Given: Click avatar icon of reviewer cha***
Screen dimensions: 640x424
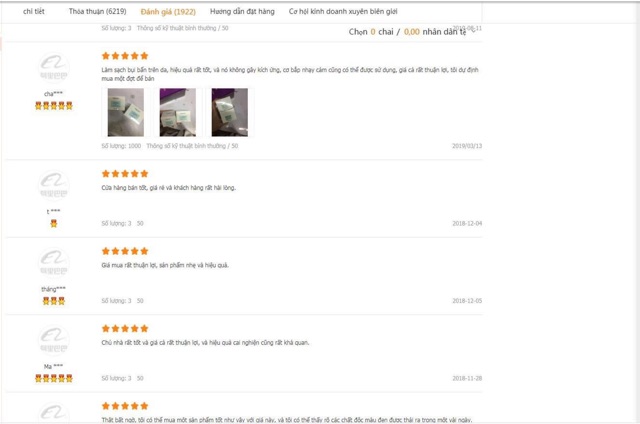Looking at the screenshot, I should coord(53,67).
